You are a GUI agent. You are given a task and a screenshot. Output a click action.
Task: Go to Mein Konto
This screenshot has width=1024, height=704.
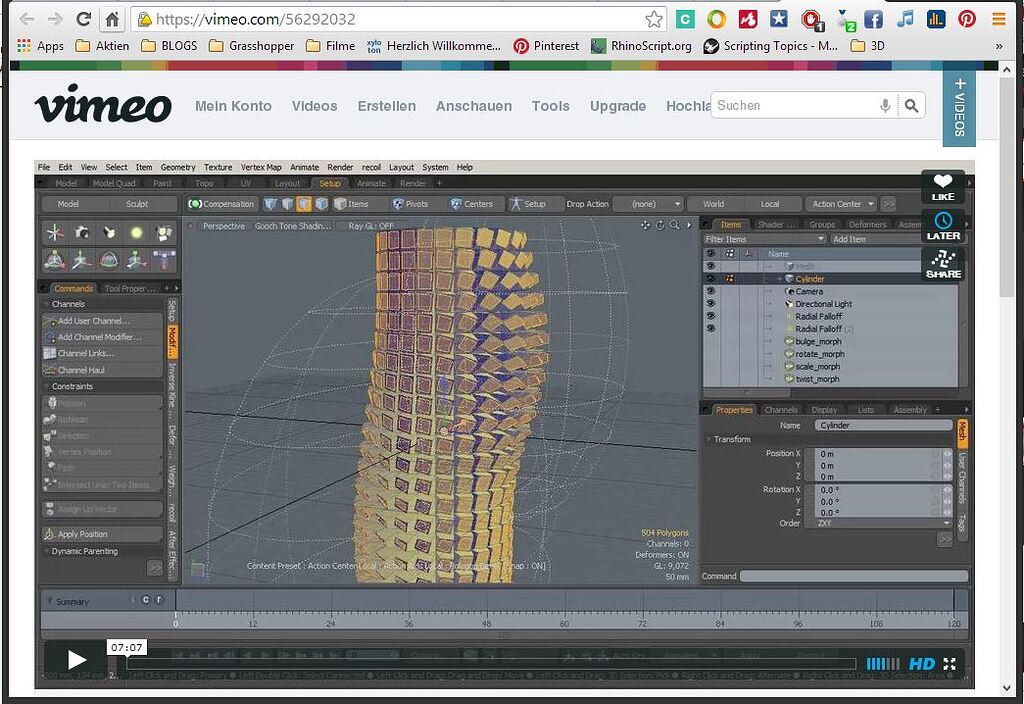233,106
